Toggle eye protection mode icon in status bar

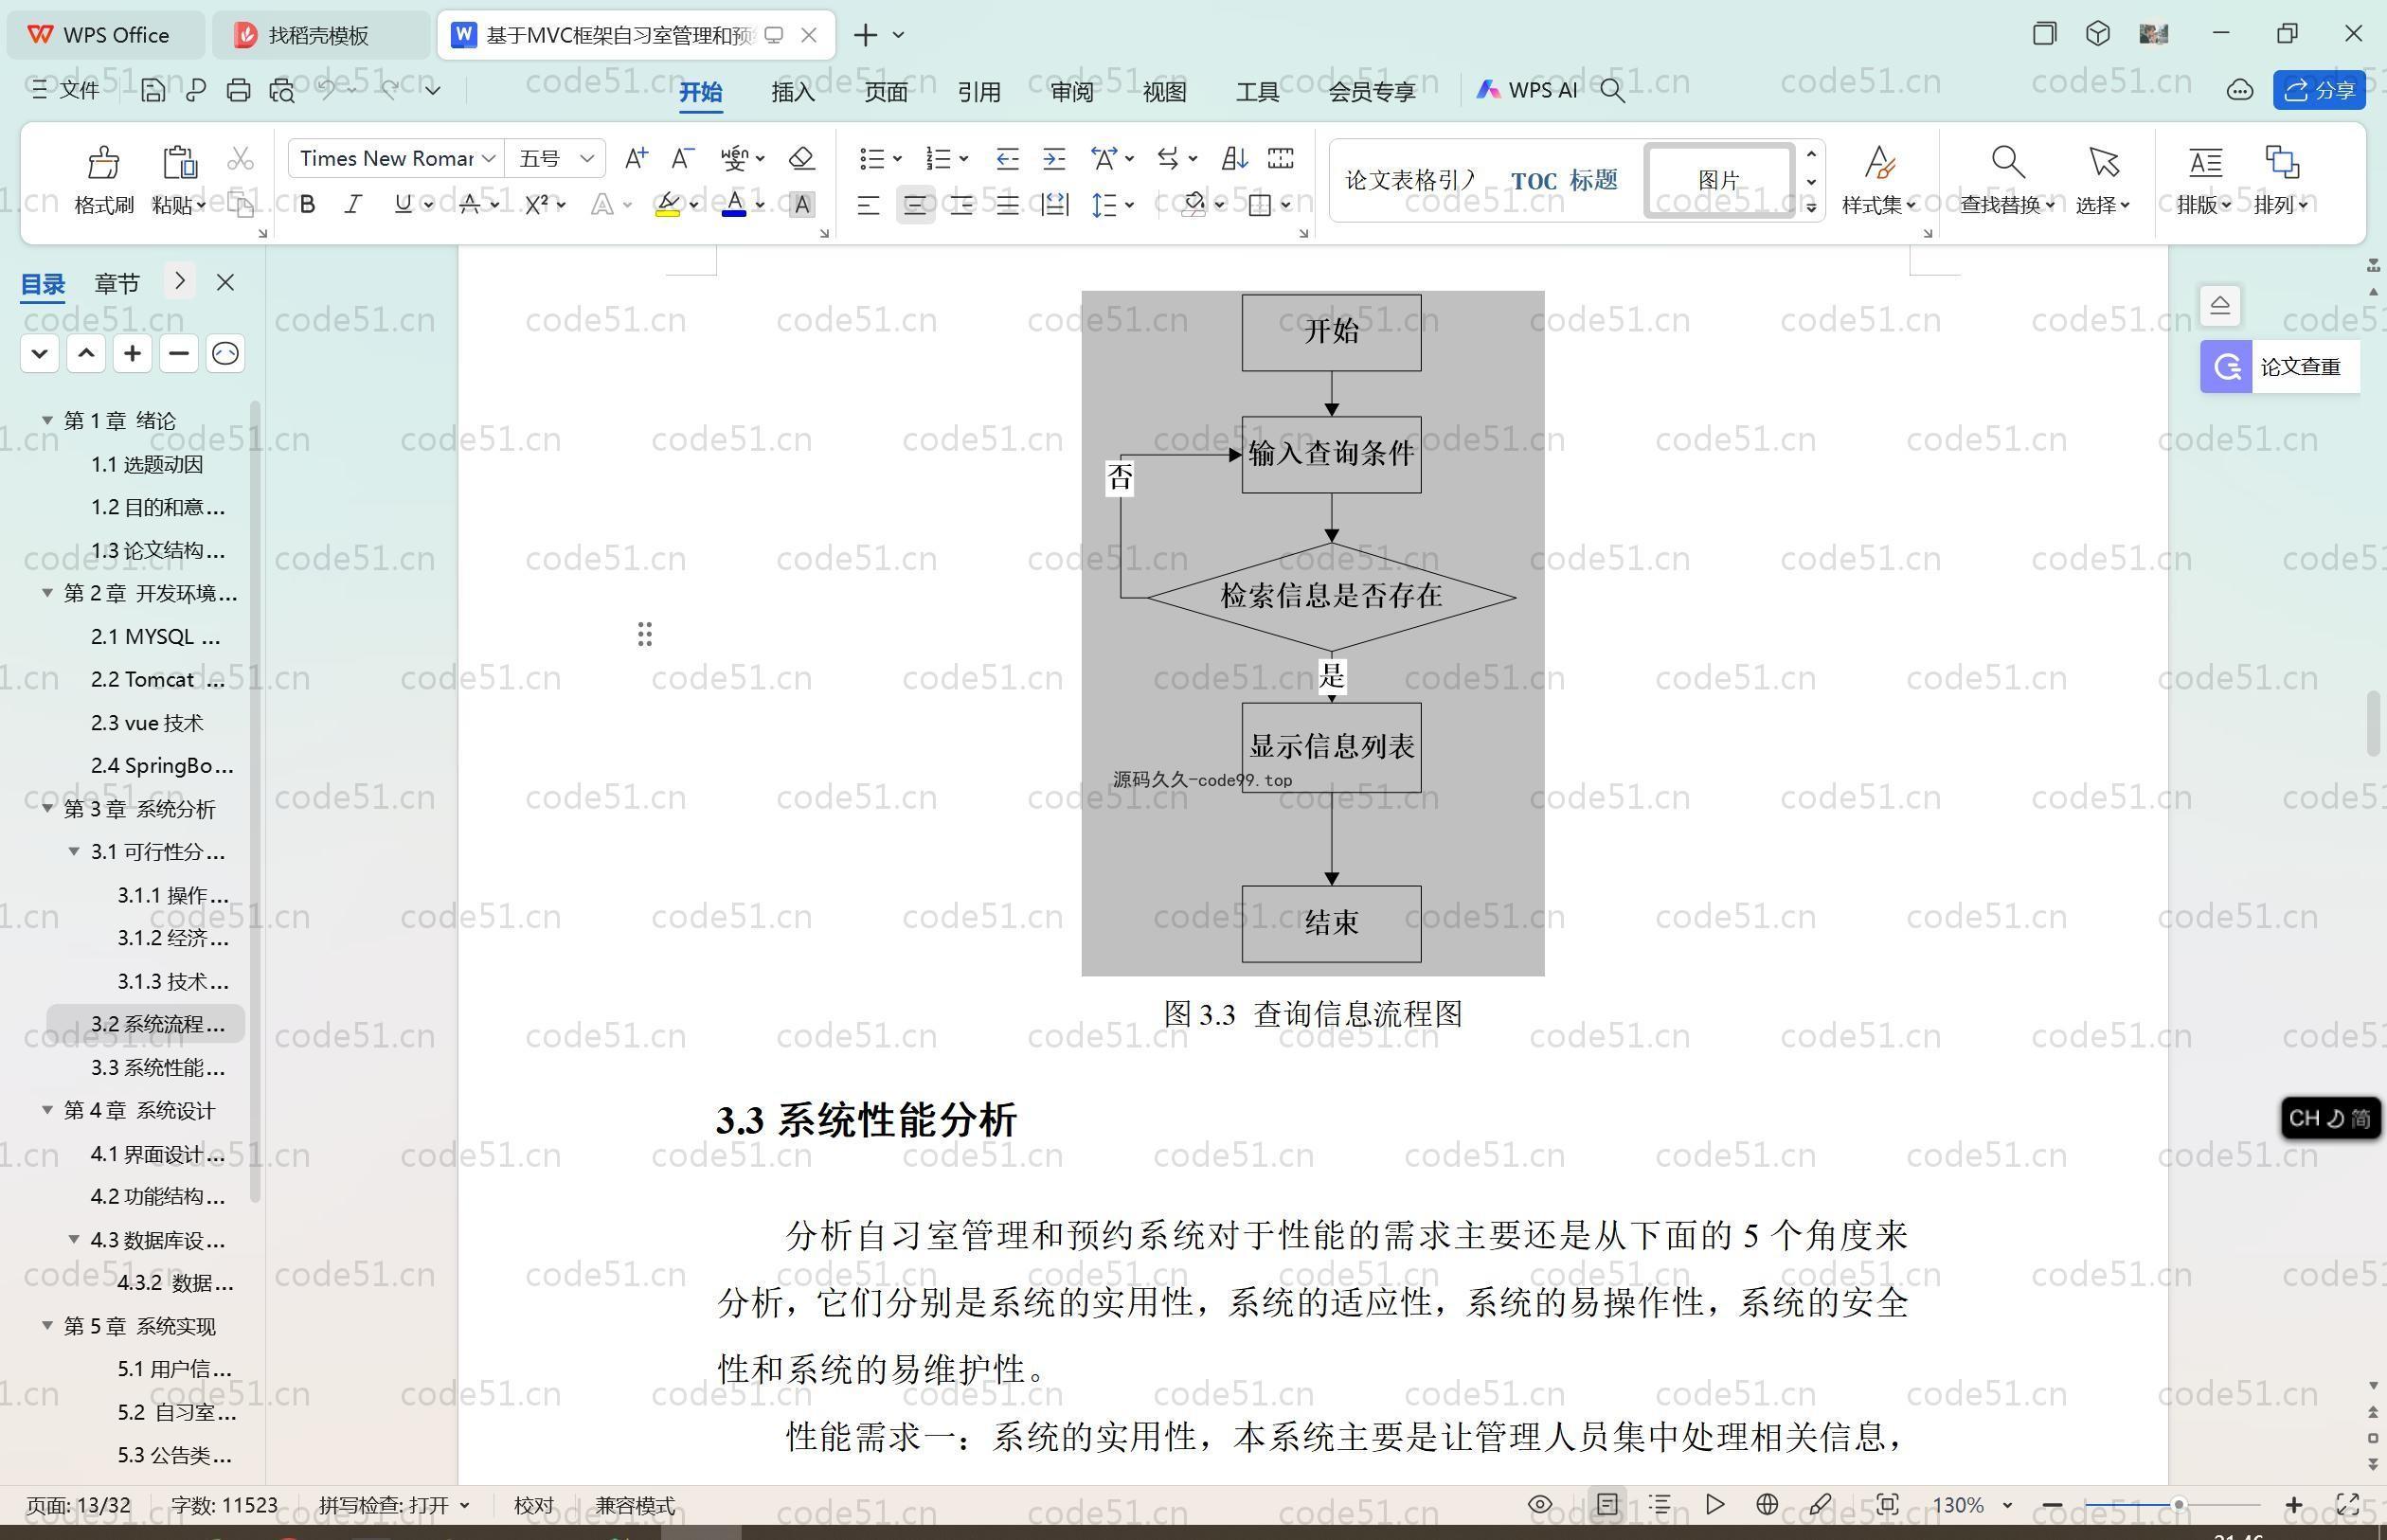click(x=1540, y=1504)
